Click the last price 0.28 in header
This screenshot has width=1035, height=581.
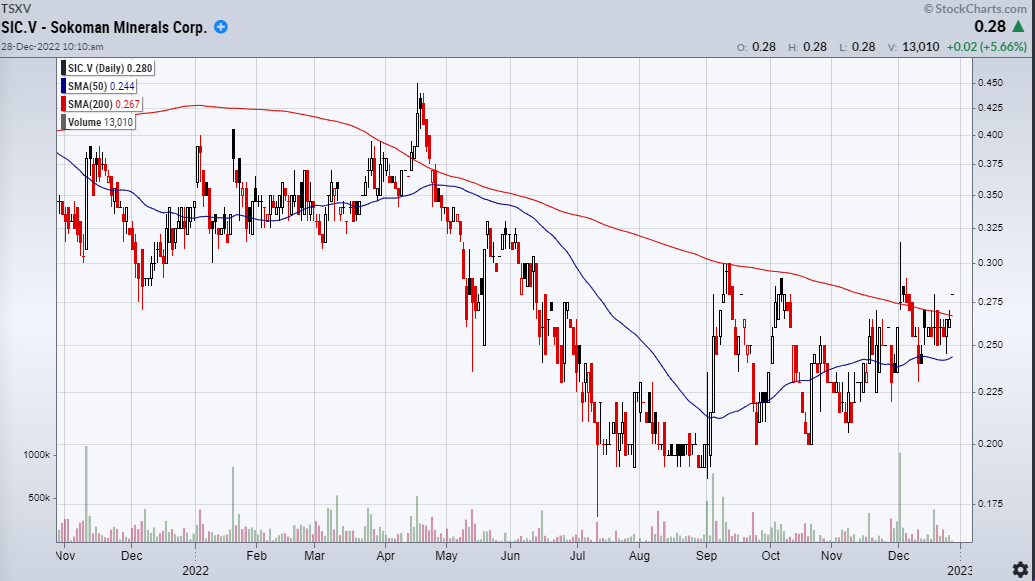point(990,26)
